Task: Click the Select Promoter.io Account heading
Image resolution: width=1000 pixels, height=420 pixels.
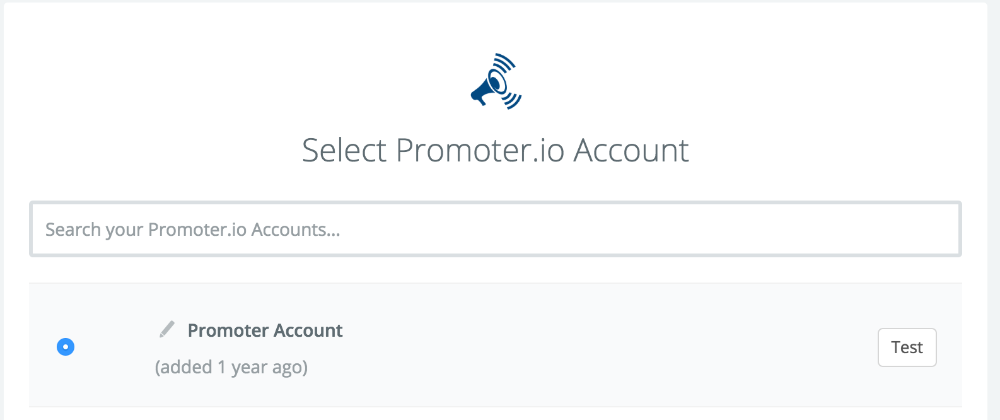Action: click(496, 150)
